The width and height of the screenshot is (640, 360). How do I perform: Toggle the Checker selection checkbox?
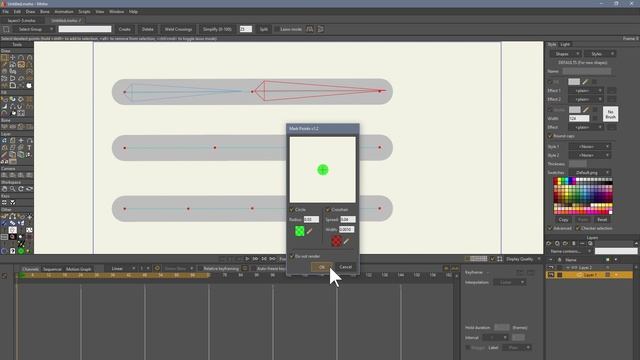[x=578, y=228]
